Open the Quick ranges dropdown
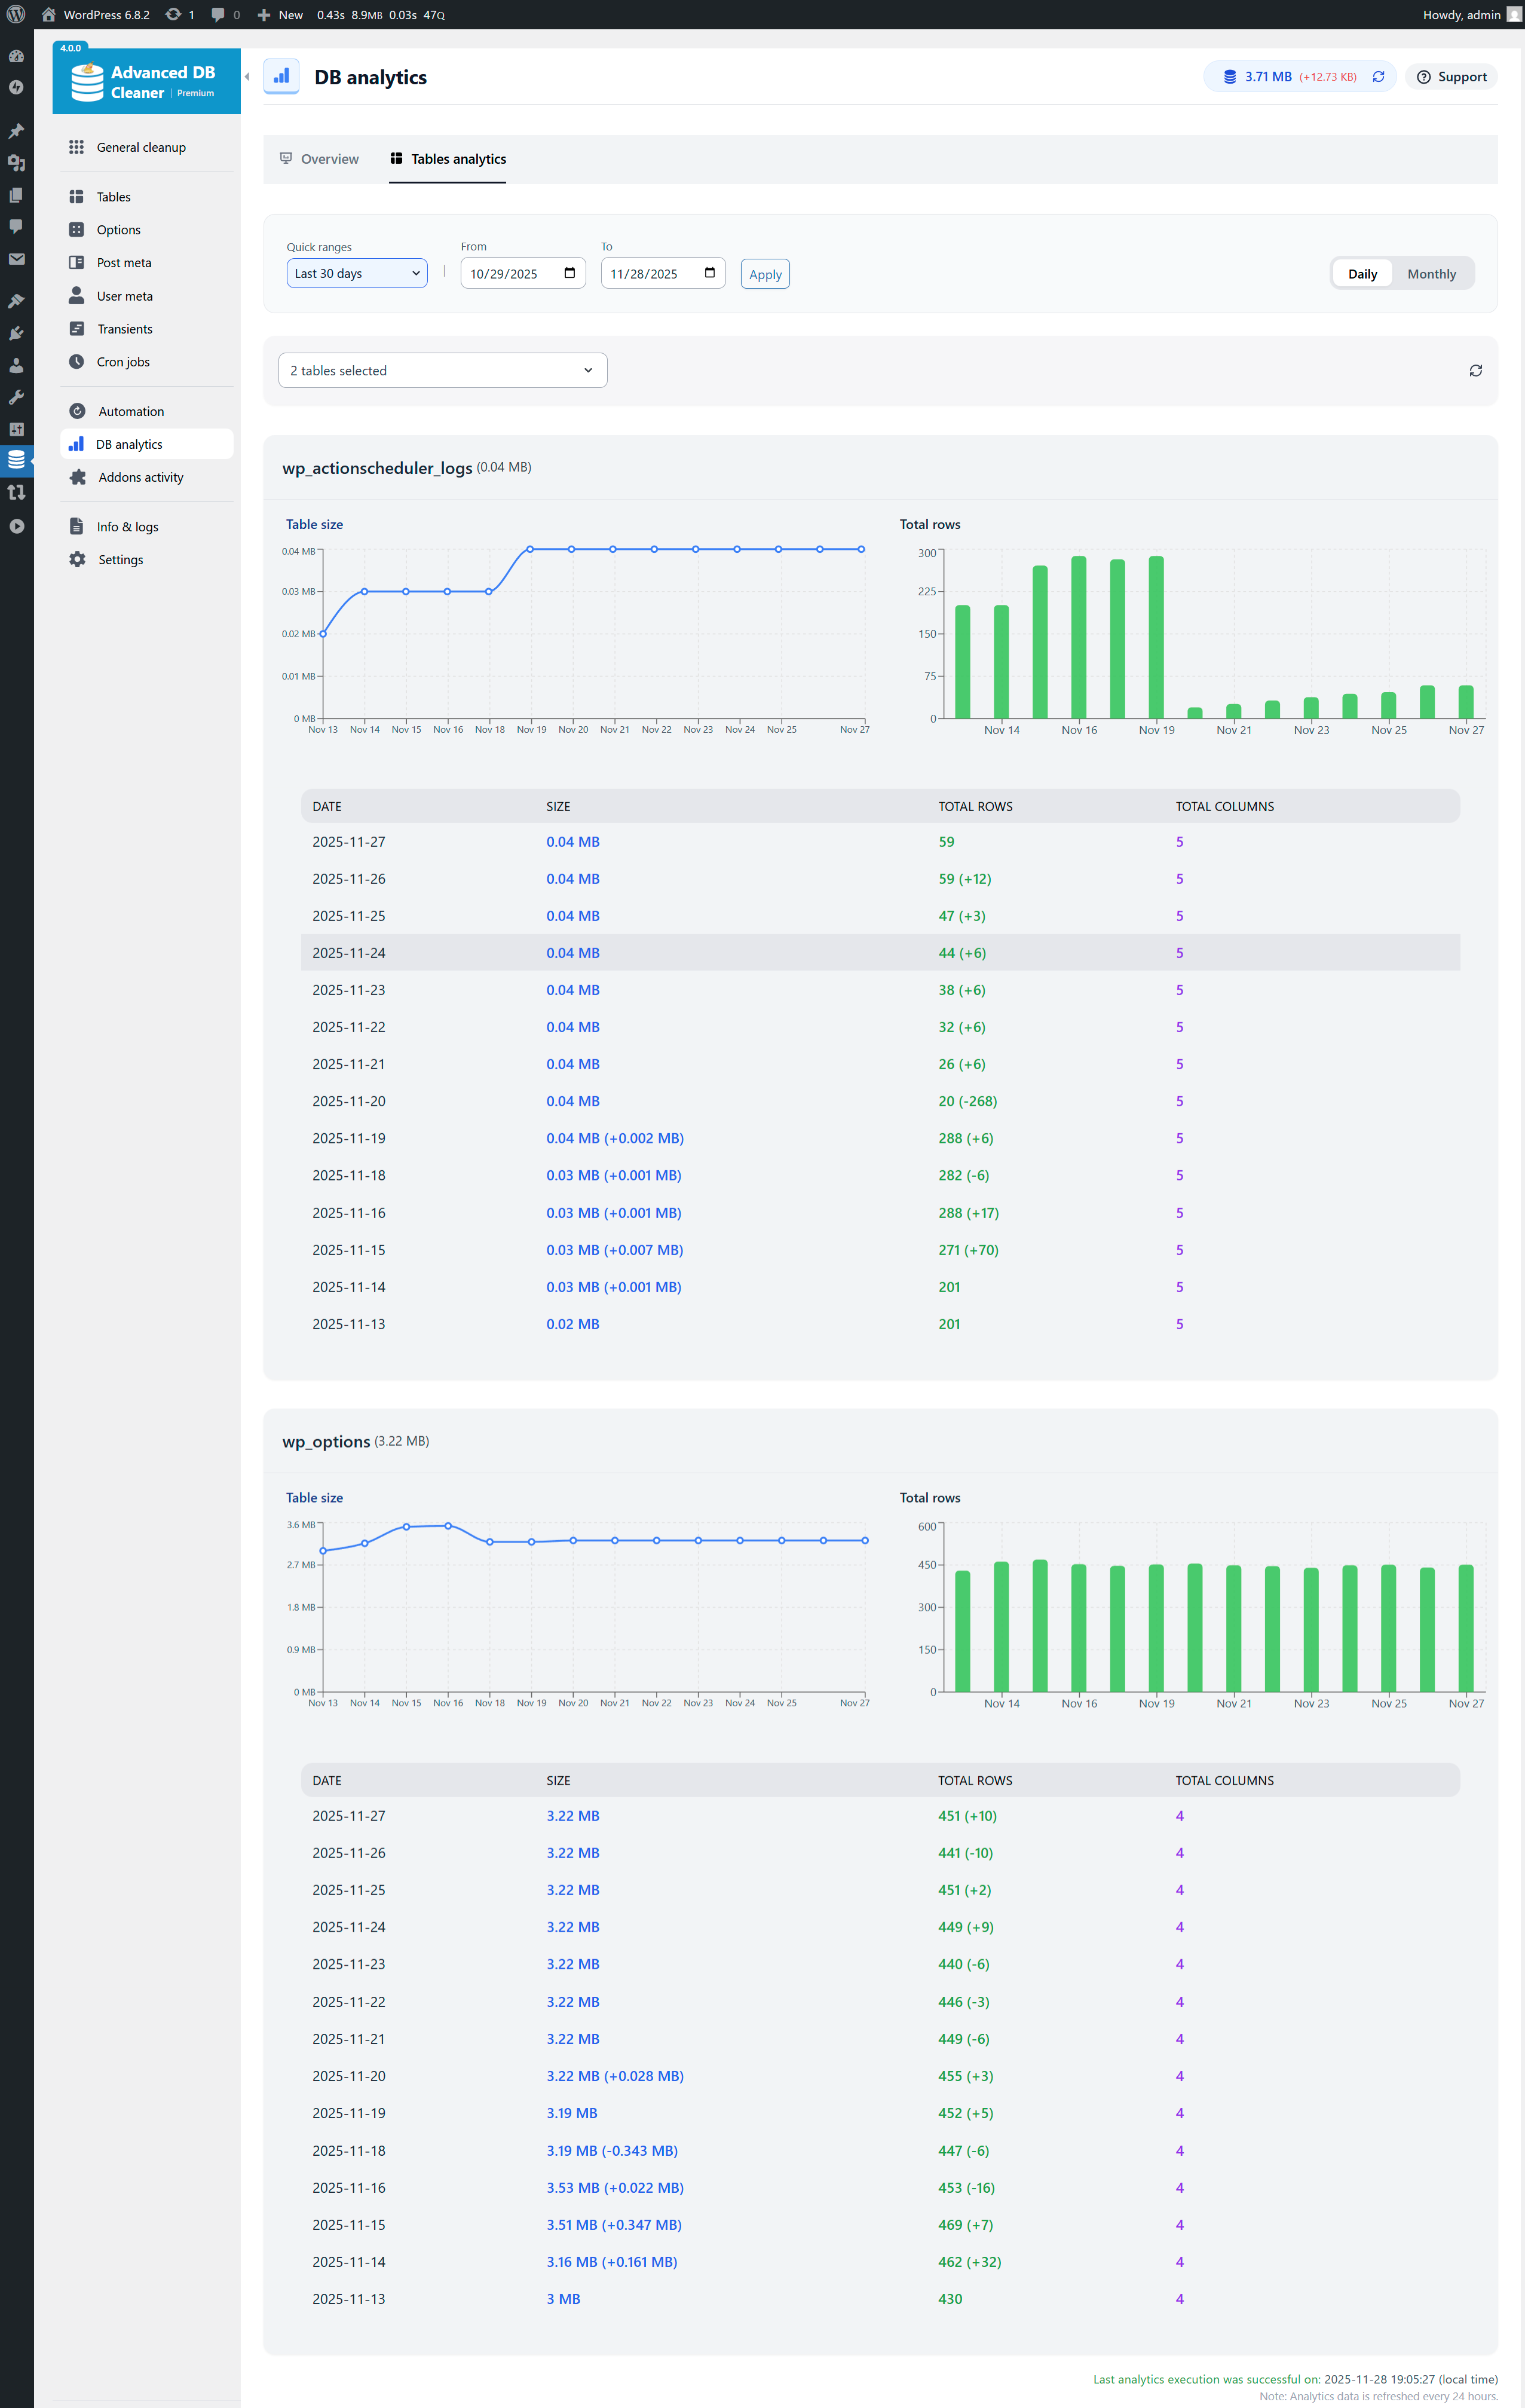 356,273
